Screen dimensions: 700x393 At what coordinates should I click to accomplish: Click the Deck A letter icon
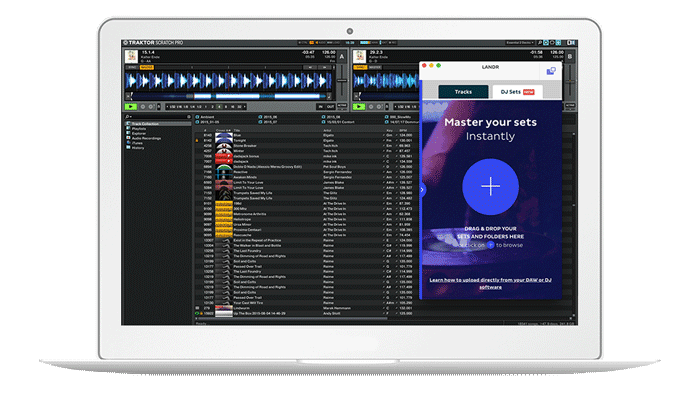click(x=342, y=57)
